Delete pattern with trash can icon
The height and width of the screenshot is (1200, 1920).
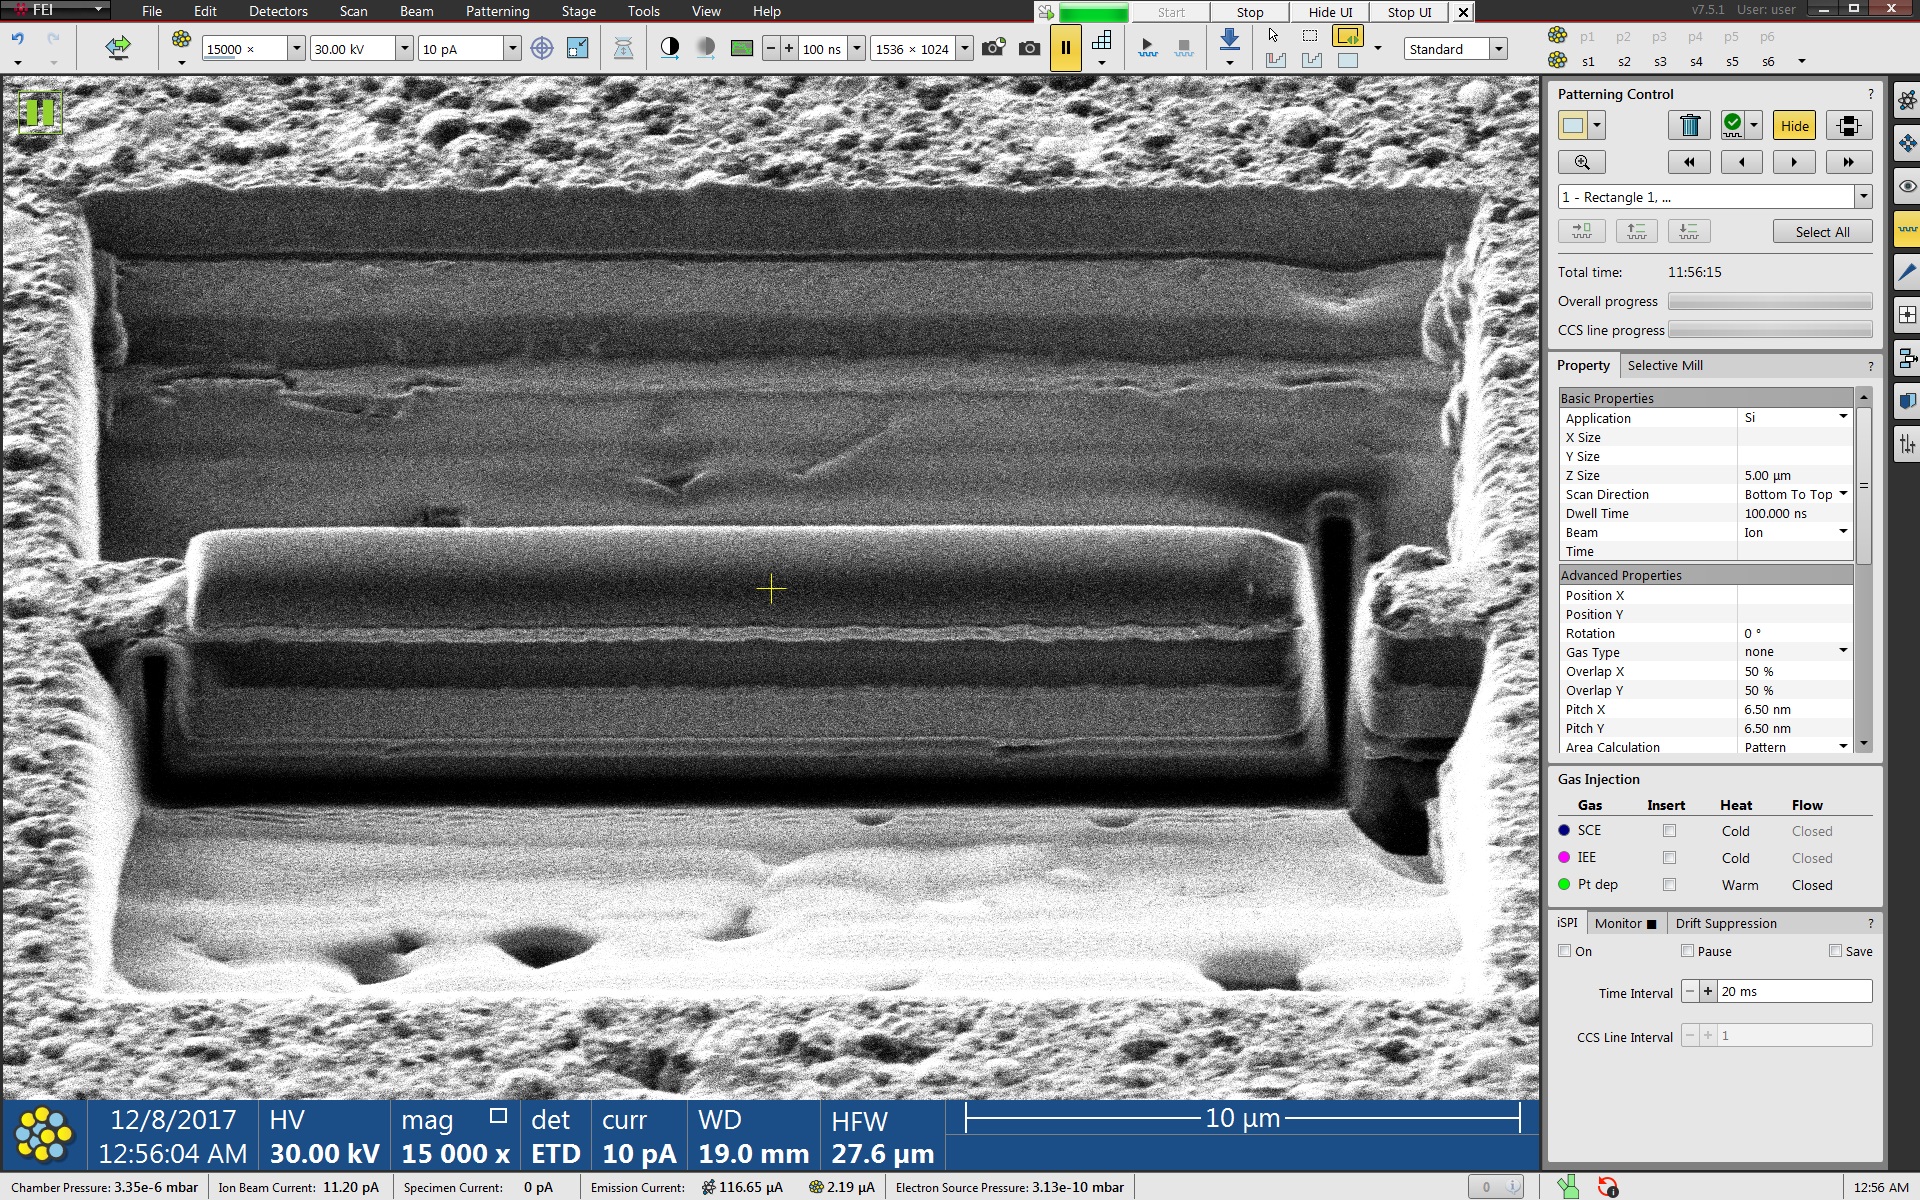[1689, 126]
